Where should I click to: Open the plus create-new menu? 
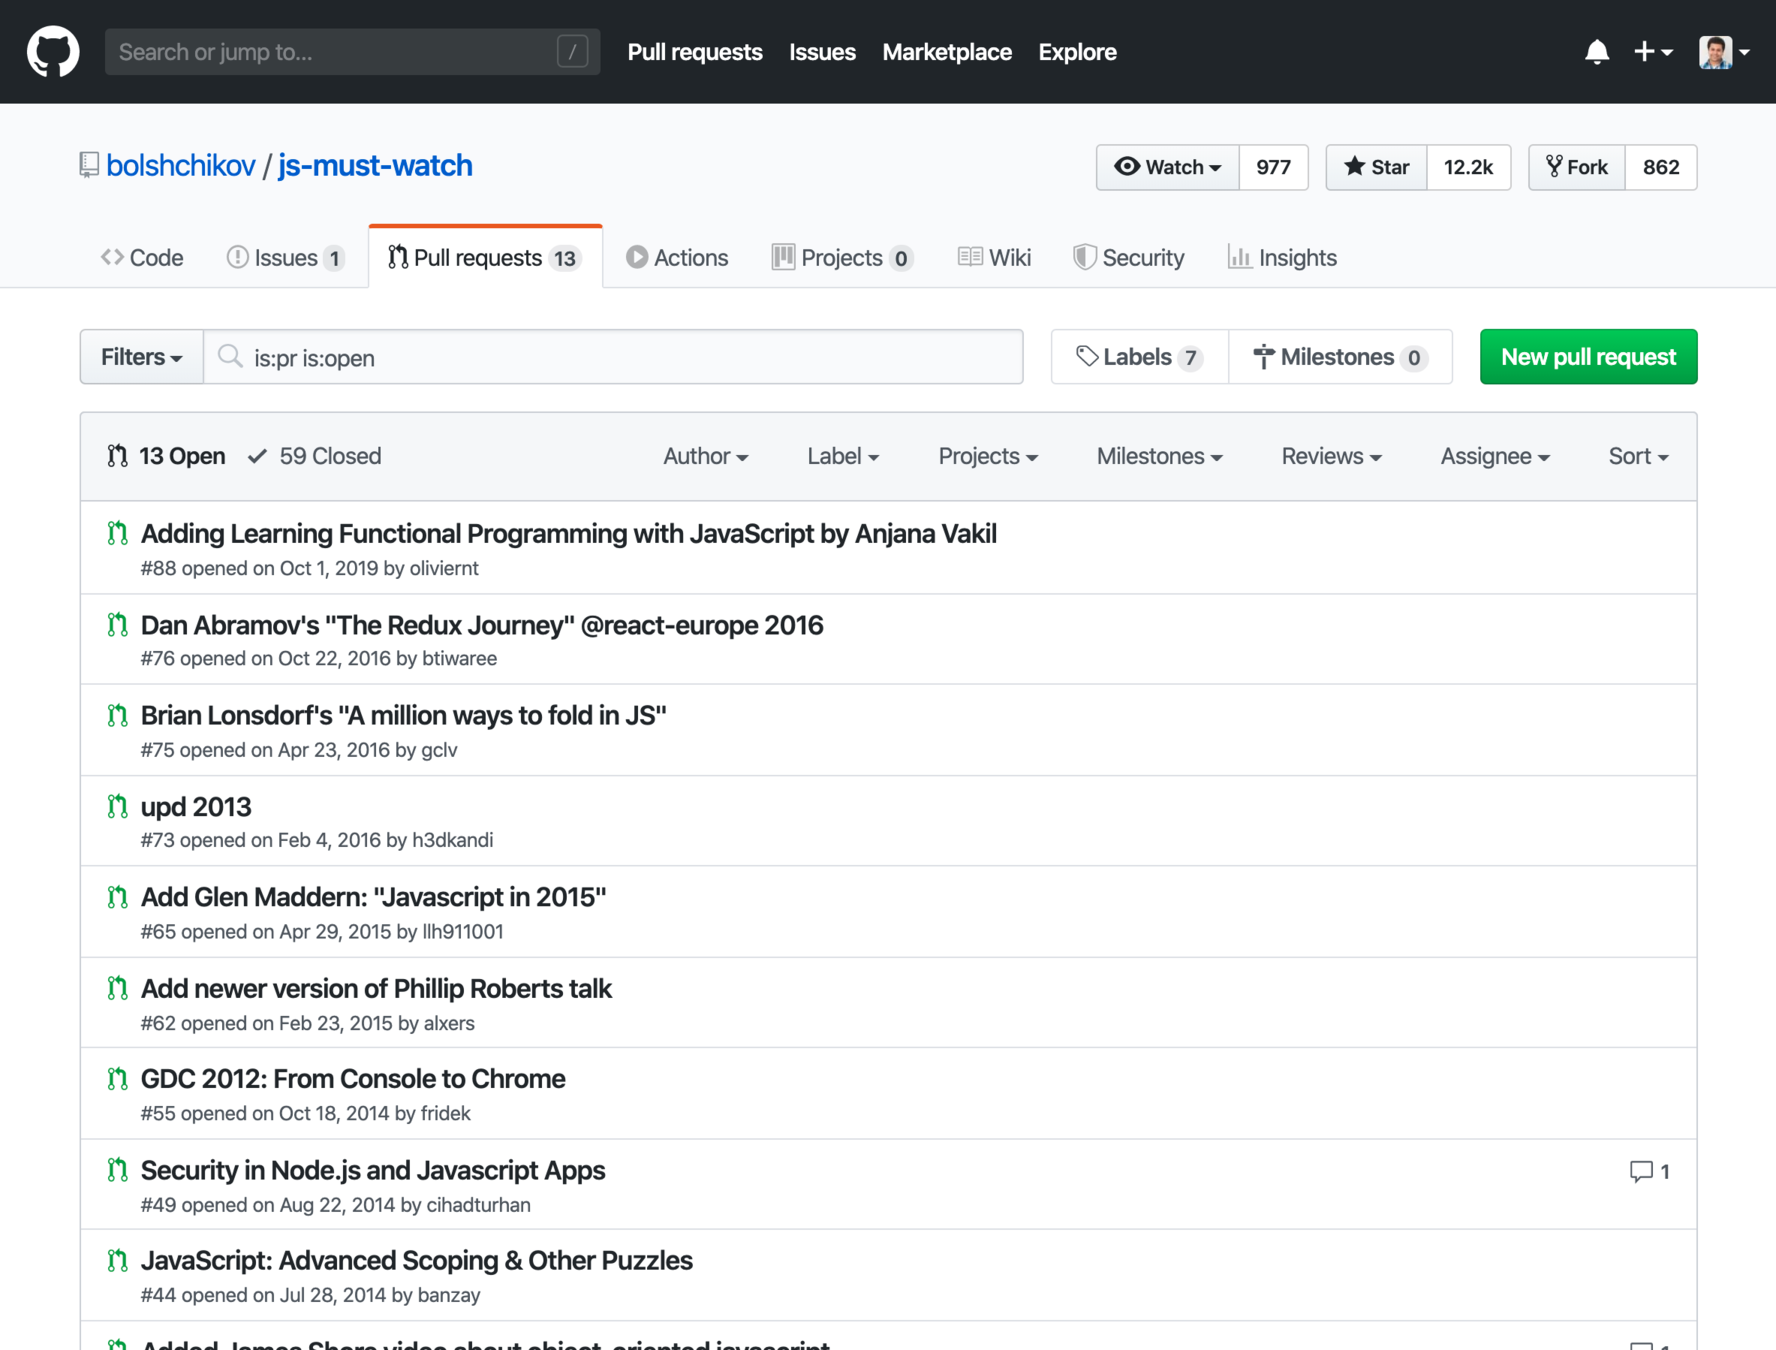coord(1653,52)
